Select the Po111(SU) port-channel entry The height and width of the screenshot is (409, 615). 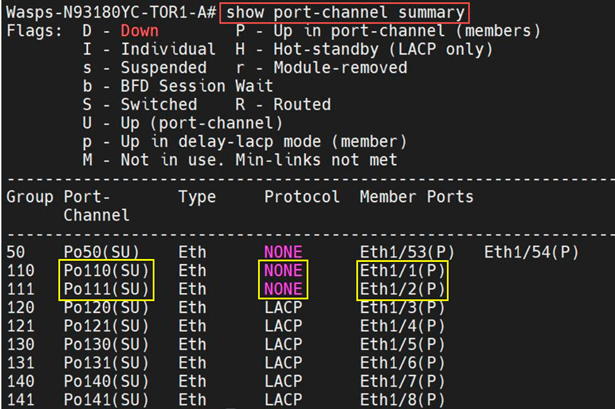[106, 289]
